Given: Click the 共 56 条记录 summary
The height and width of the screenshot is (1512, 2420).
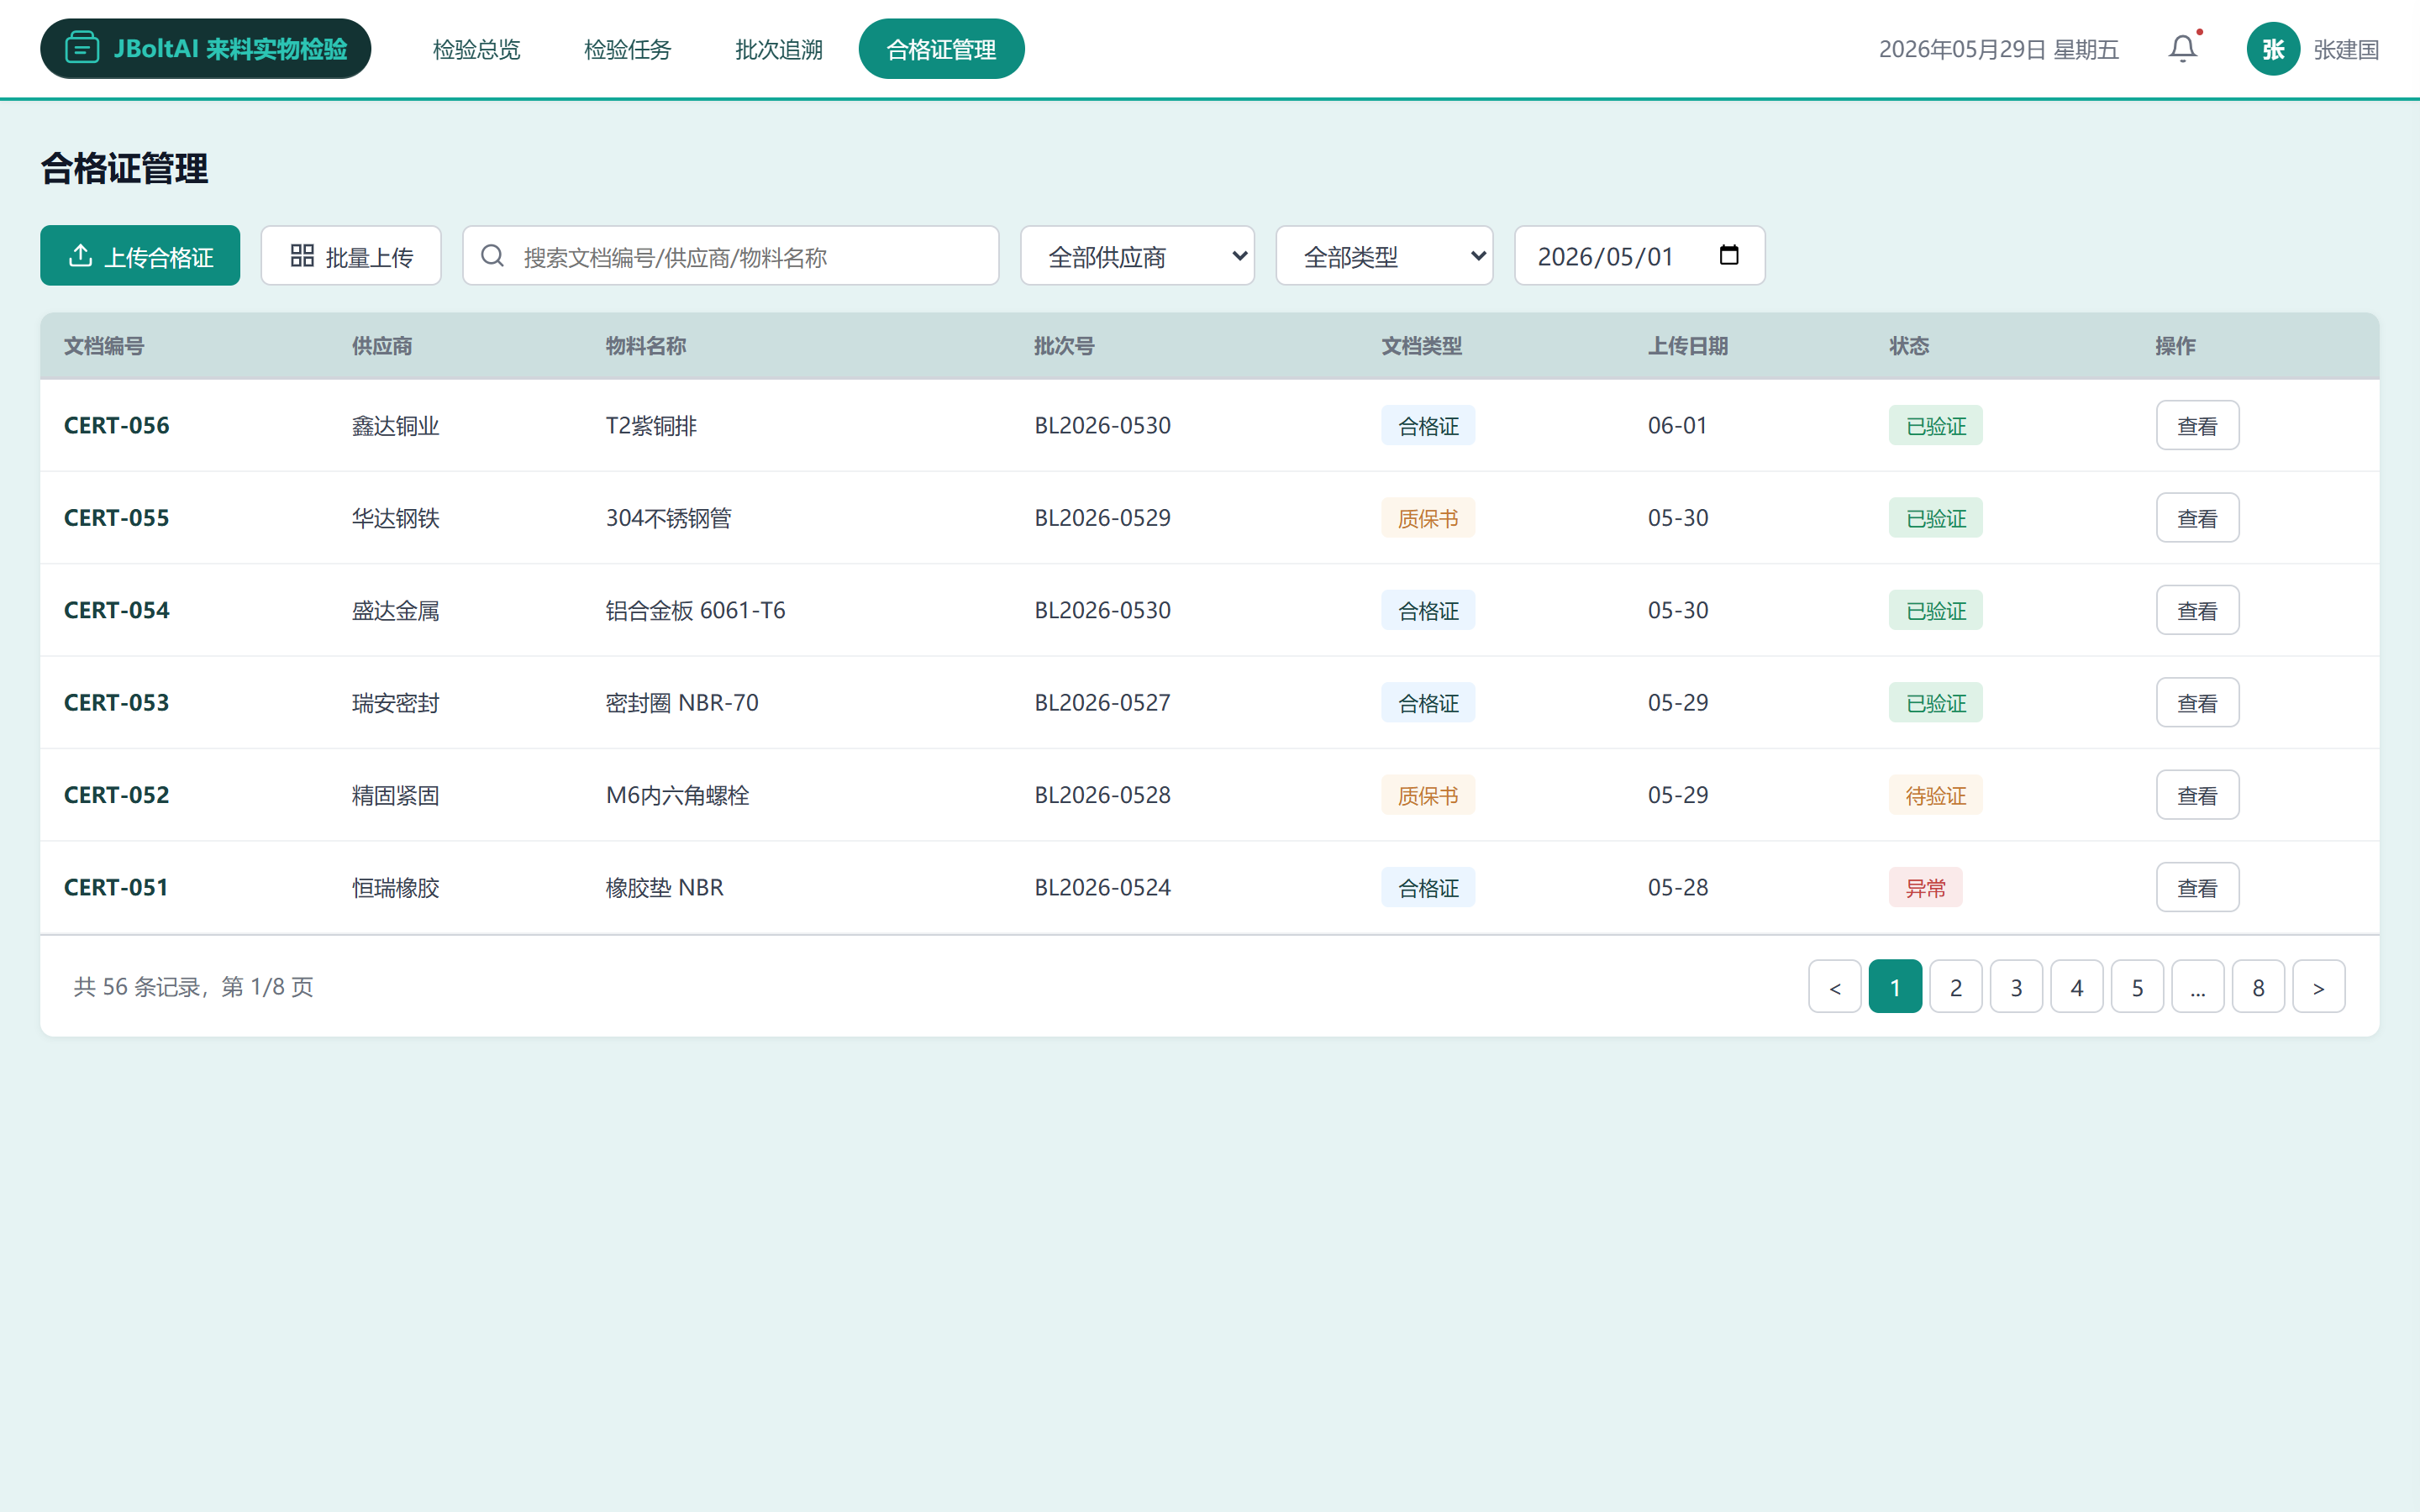Looking at the screenshot, I should point(193,987).
